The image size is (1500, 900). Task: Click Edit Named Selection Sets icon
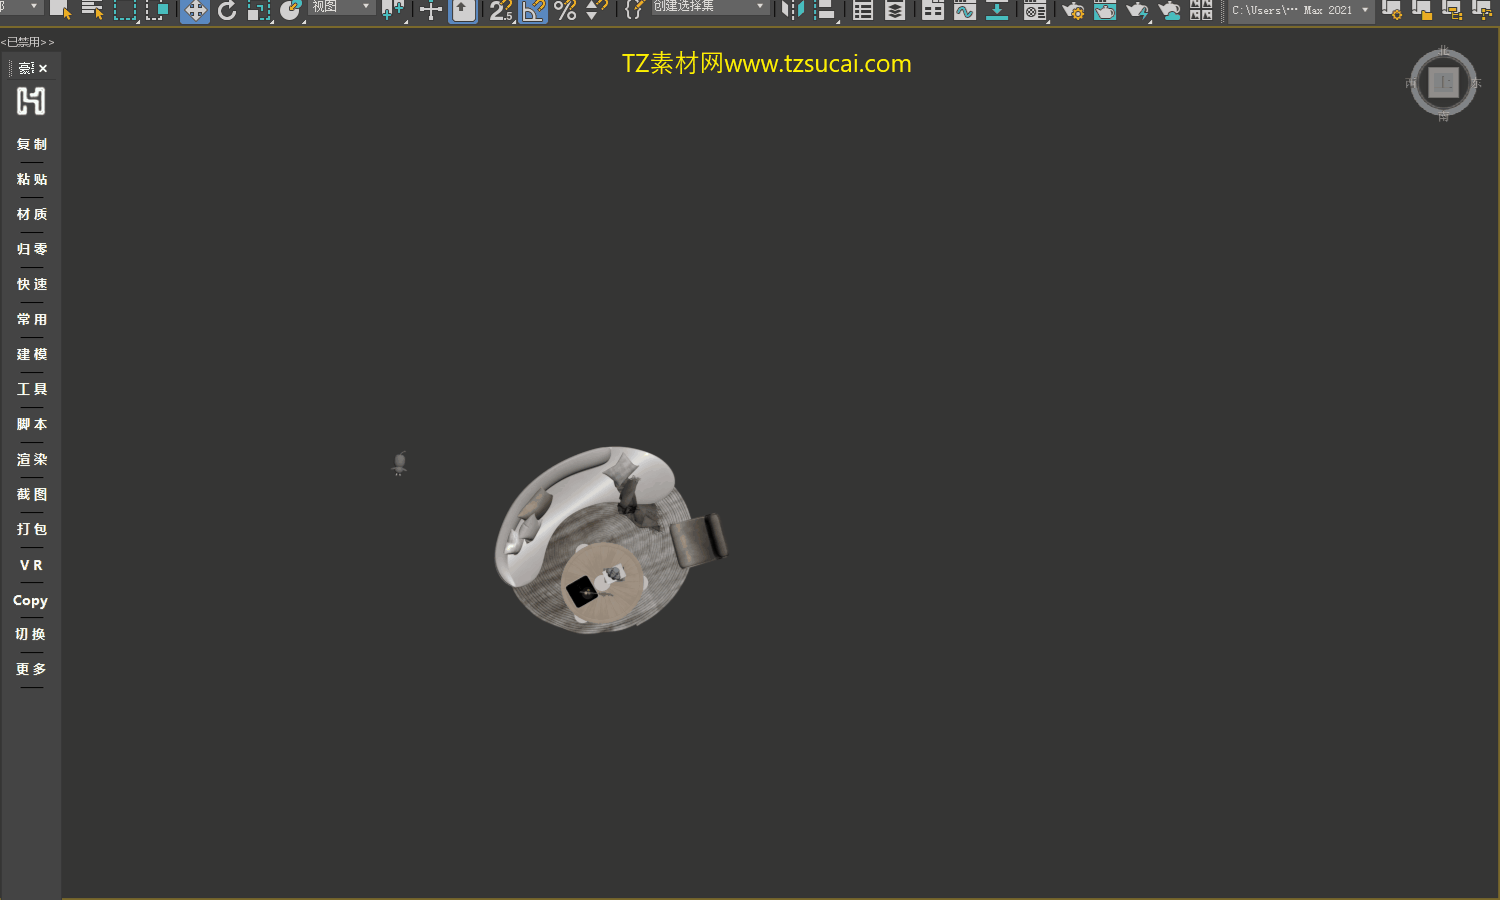[x=634, y=10]
